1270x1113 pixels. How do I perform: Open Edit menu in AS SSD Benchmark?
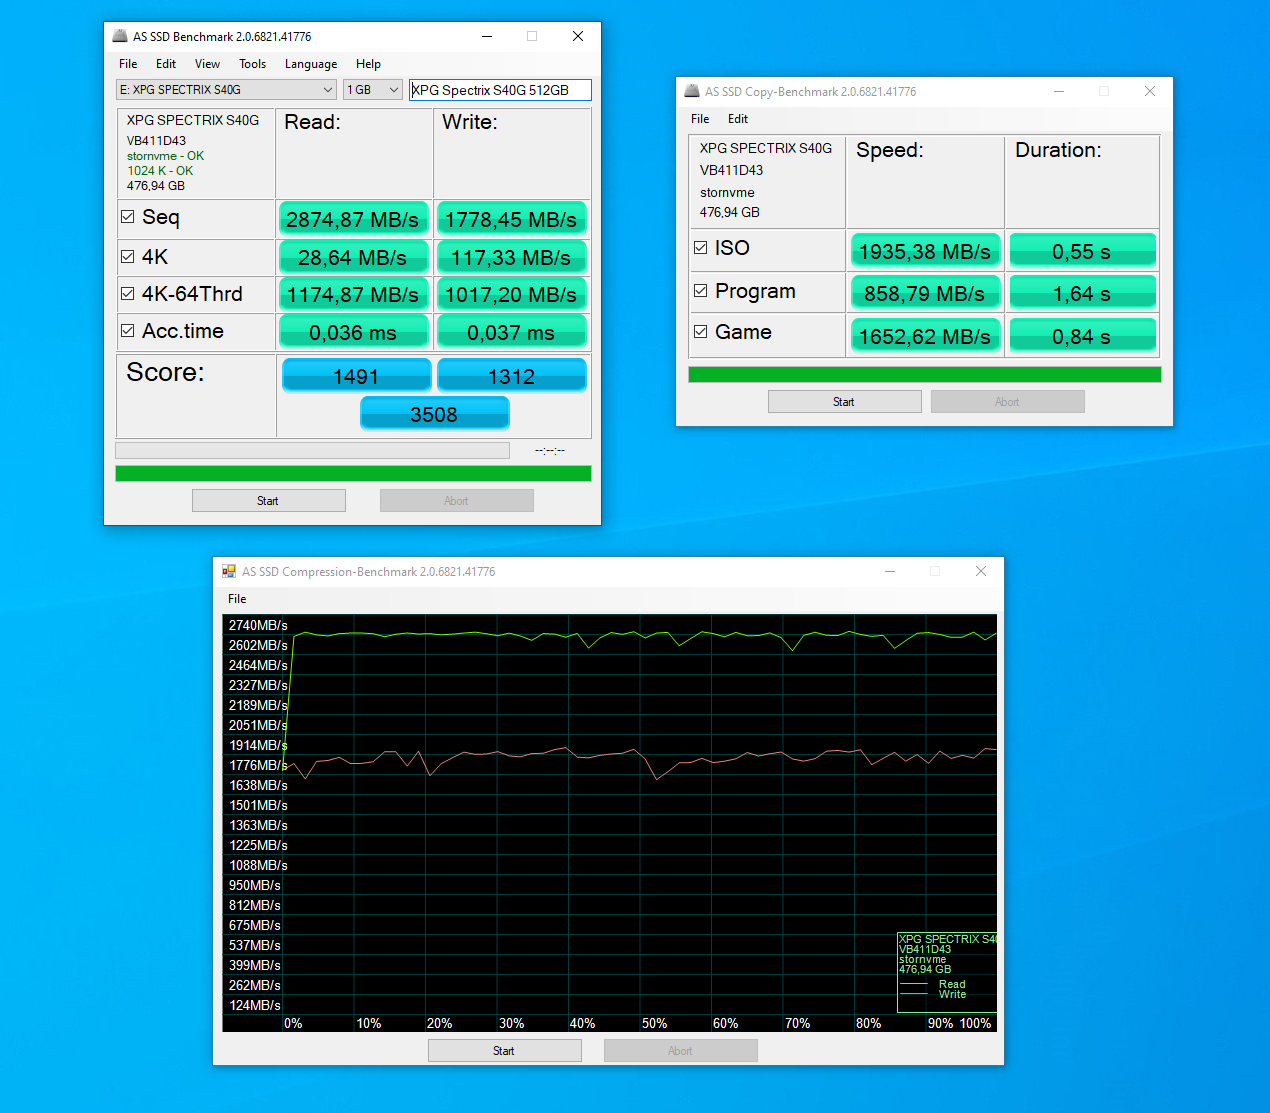pyautogui.click(x=166, y=64)
